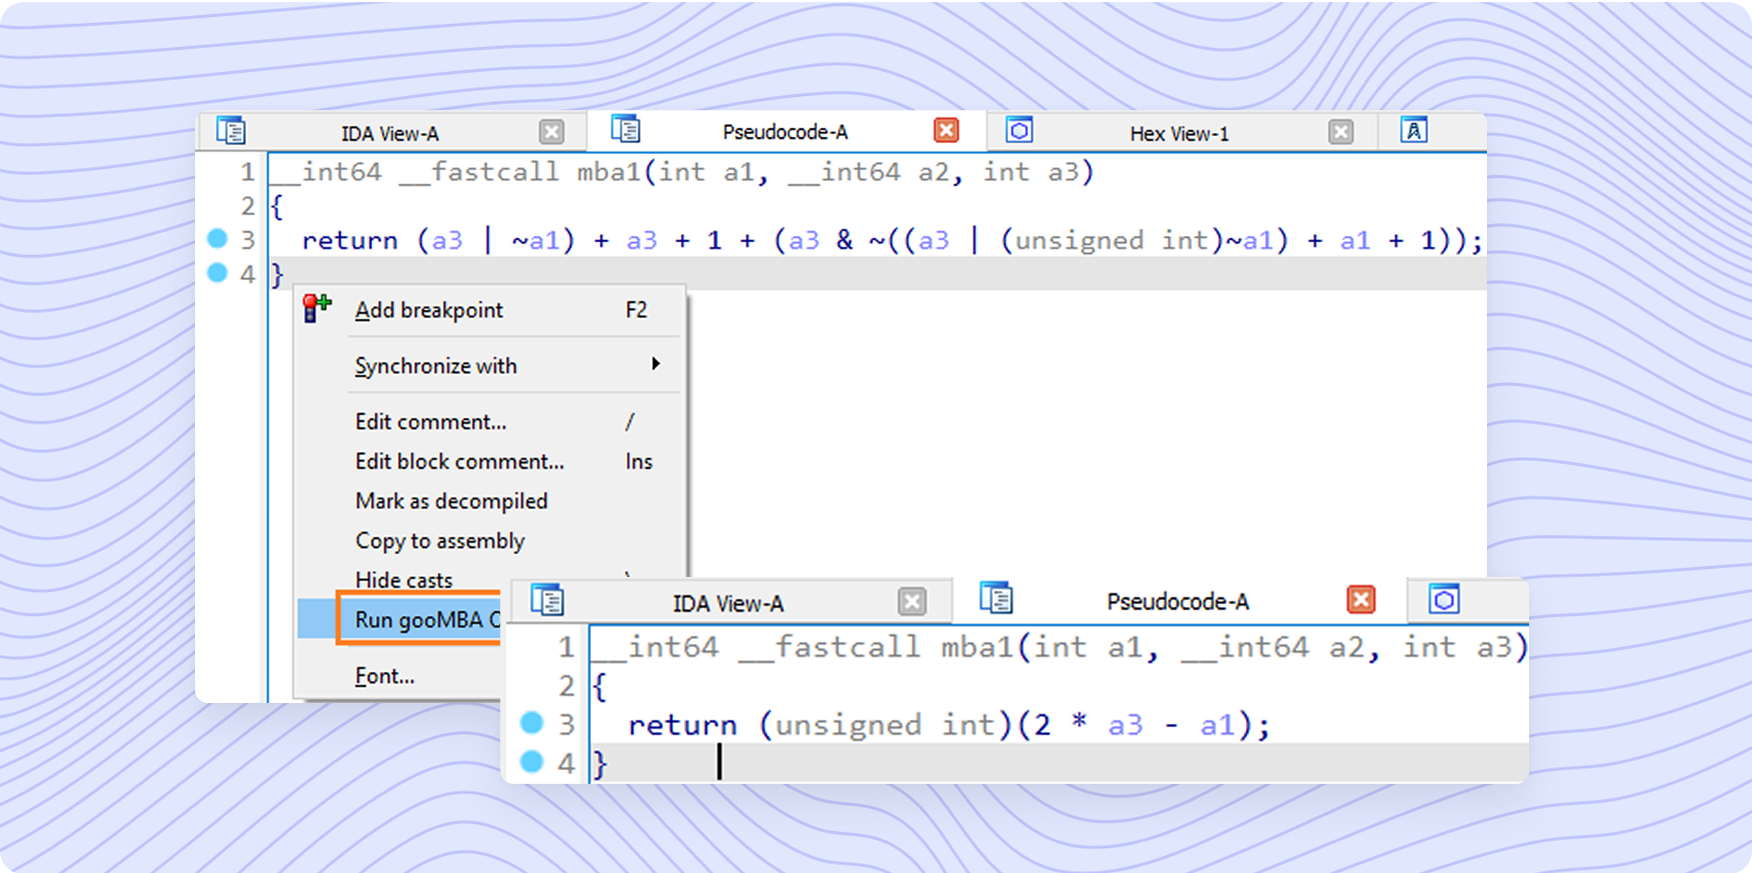The width and height of the screenshot is (1752, 873).
Task: Choose Copy to assembly menu item
Action: coord(440,541)
